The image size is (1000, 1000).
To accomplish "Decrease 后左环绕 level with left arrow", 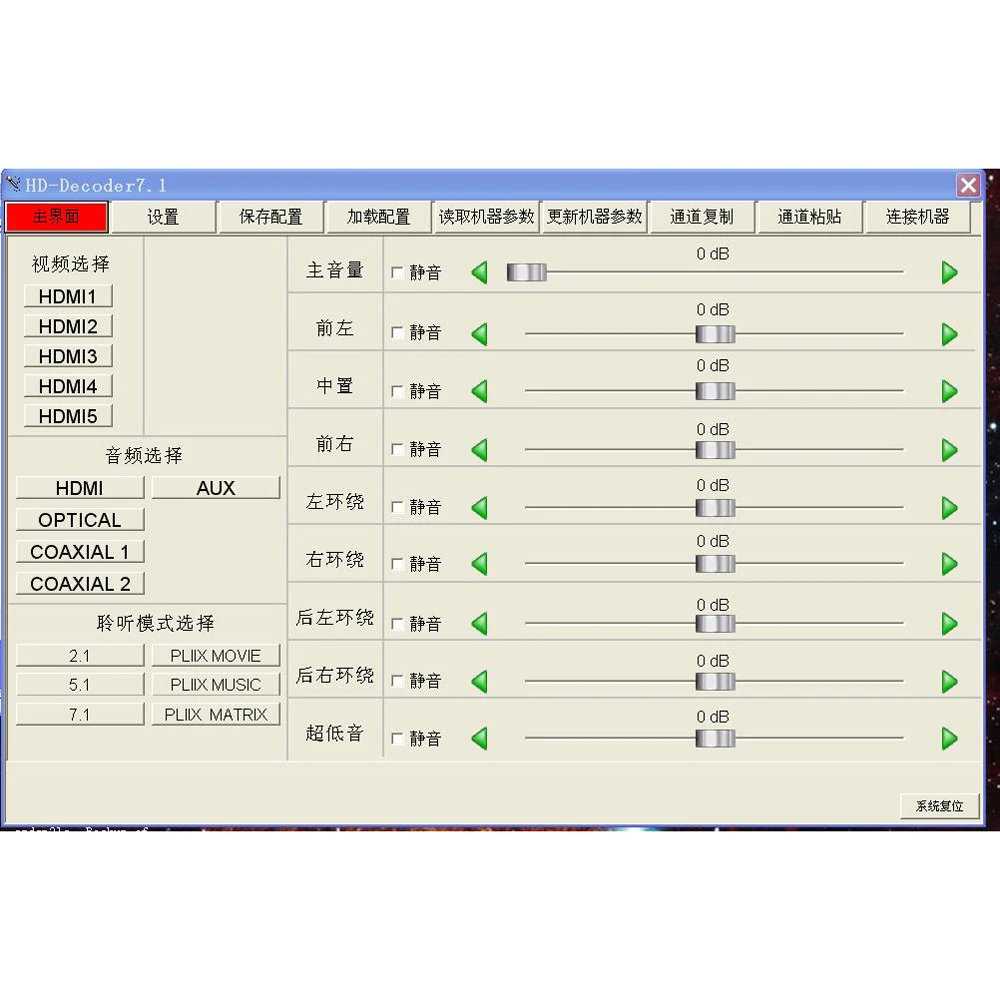I will click(480, 623).
